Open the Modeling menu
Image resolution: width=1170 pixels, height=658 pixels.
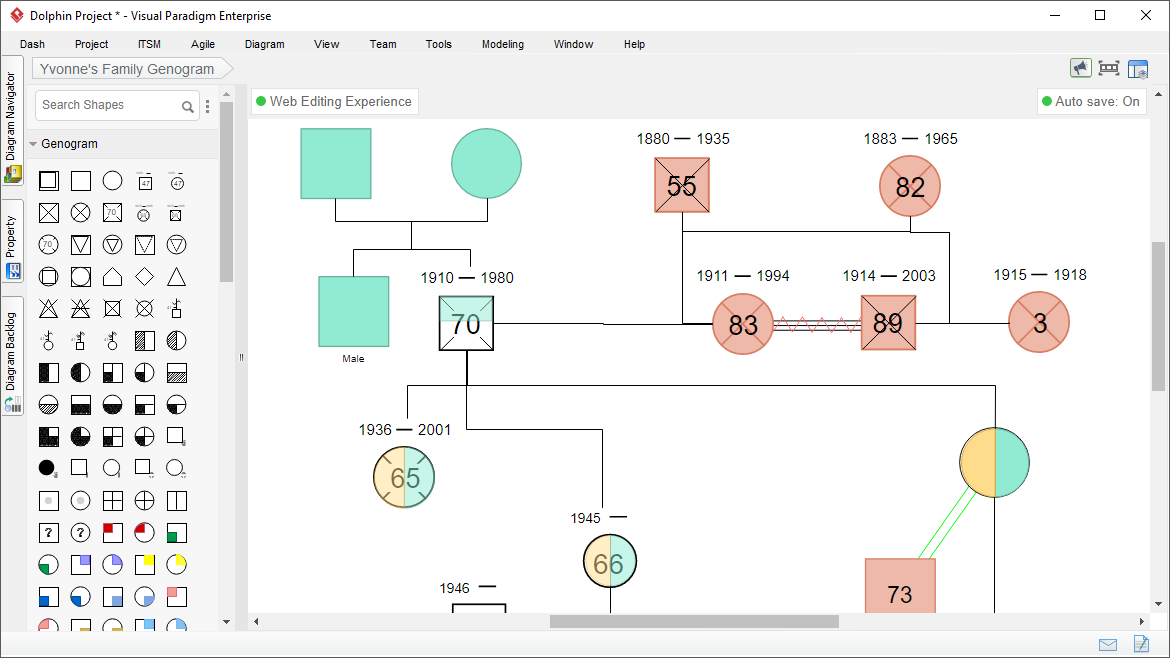point(502,44)
